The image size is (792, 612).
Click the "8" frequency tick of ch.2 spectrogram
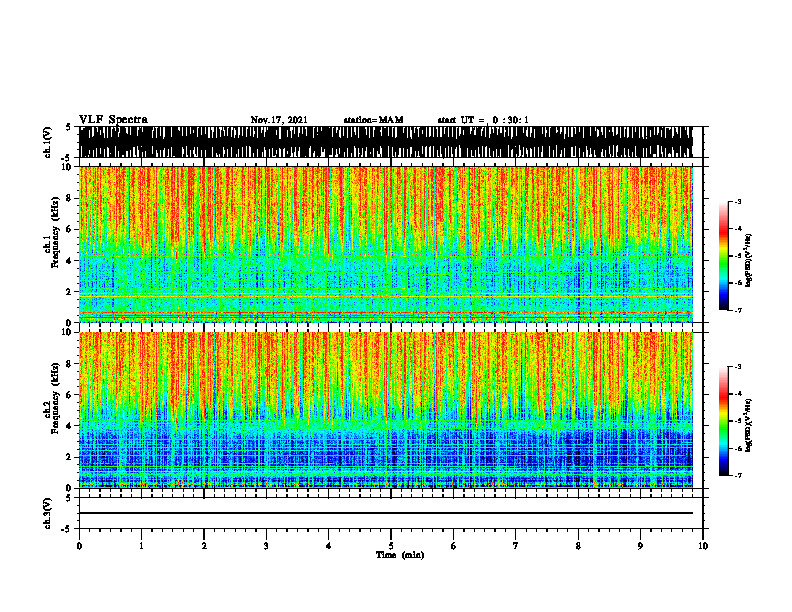[x=70, y=364]
